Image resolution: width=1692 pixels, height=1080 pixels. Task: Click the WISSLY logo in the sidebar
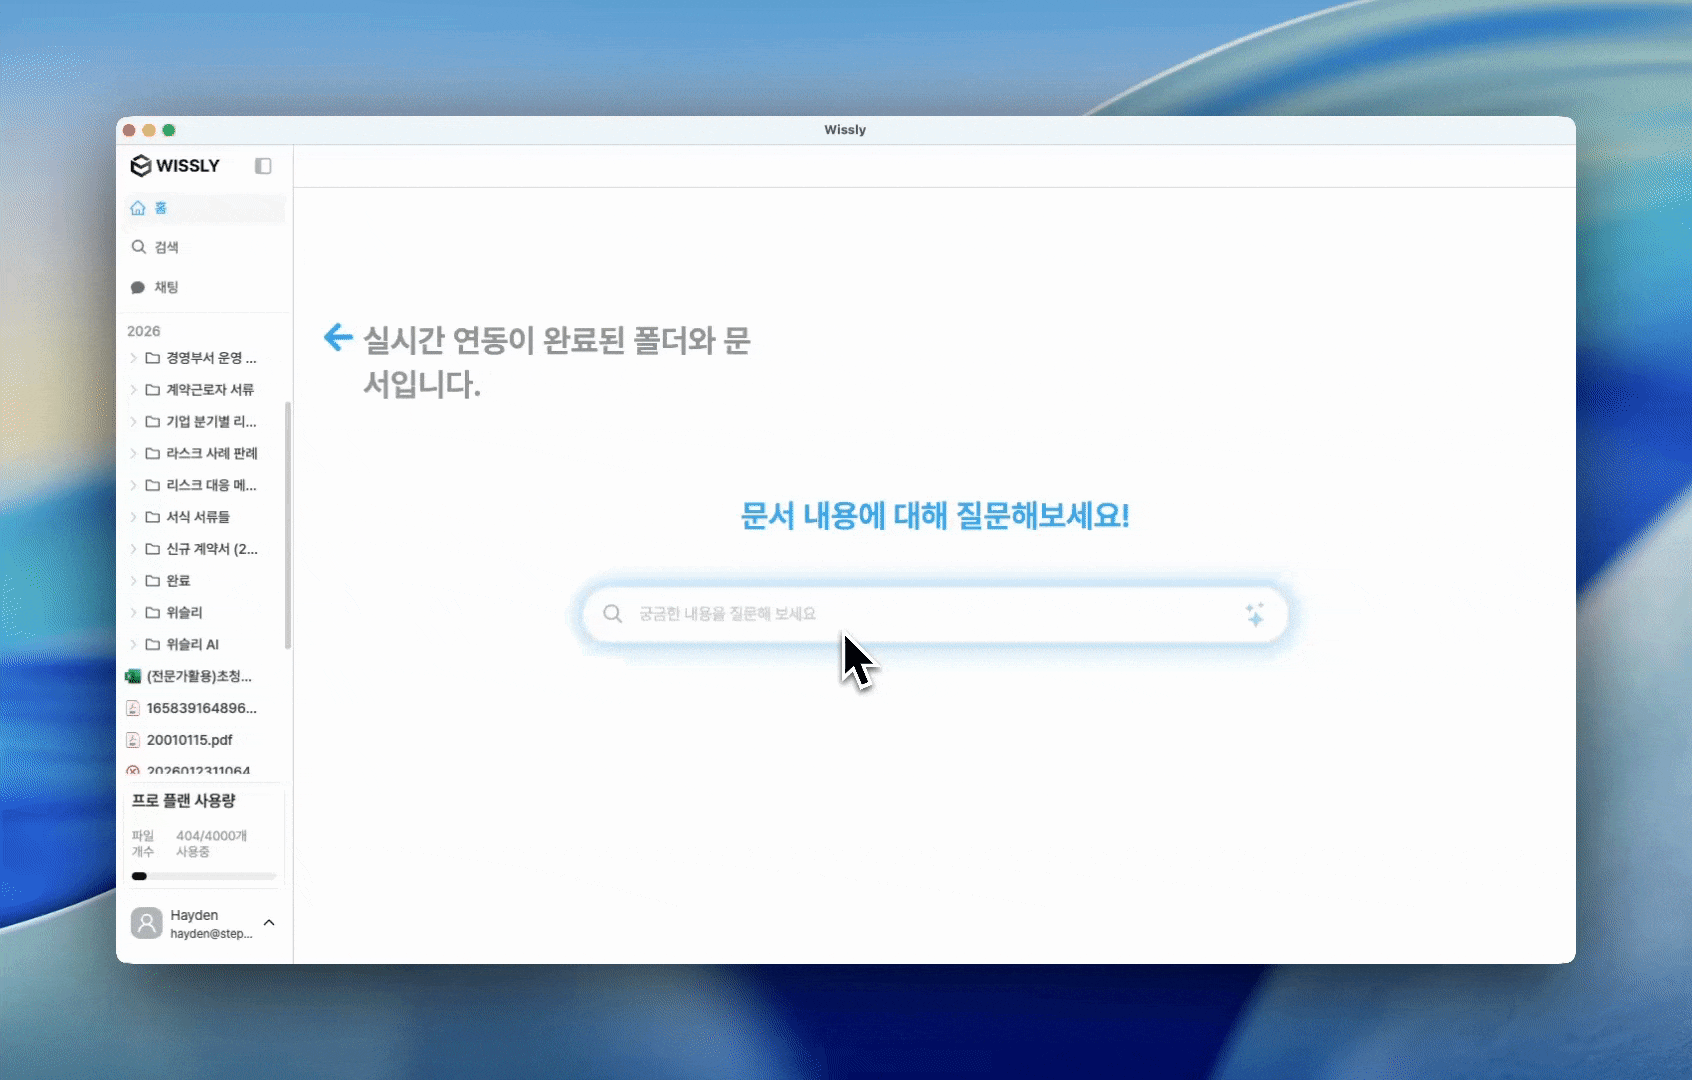pyautogui.click(x=175, y=166)
